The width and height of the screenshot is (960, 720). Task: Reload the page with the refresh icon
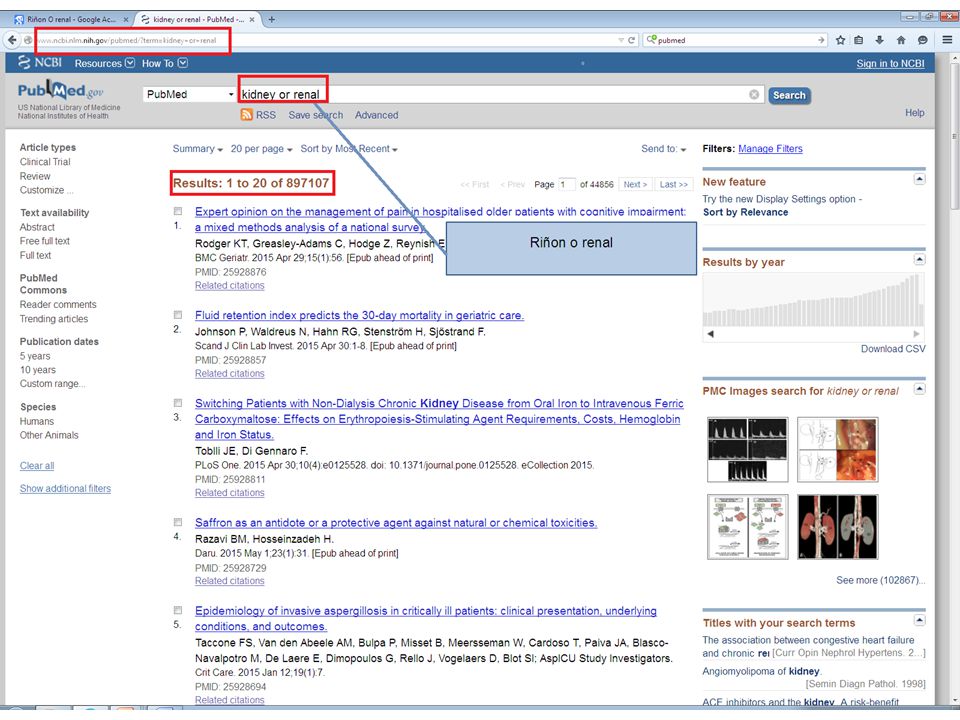coord(631,40)
